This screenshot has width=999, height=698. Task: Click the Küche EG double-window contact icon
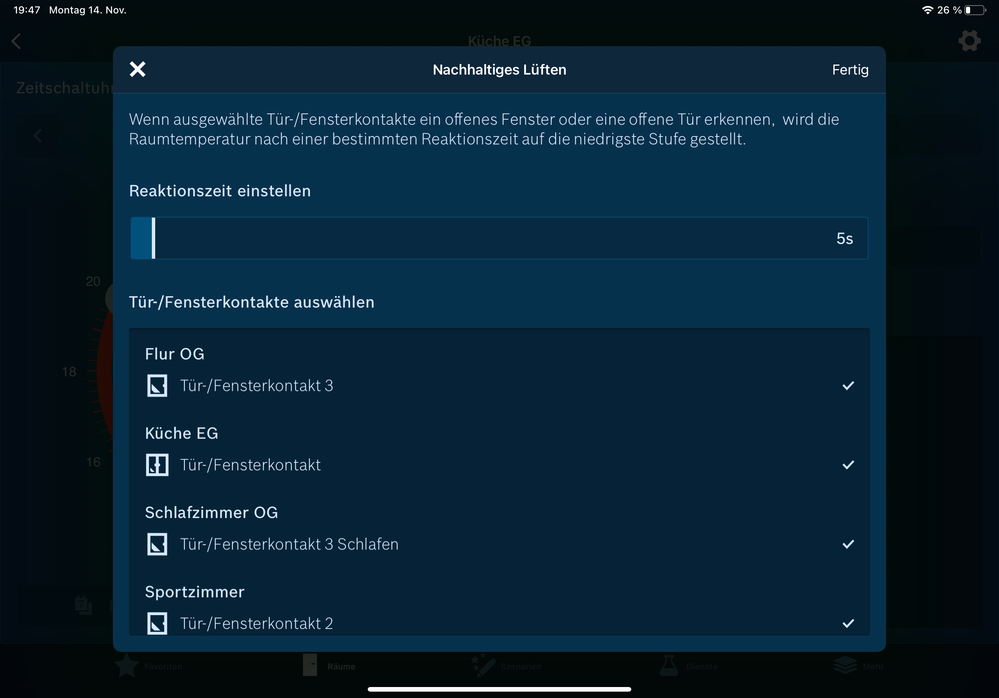[157, 465]
